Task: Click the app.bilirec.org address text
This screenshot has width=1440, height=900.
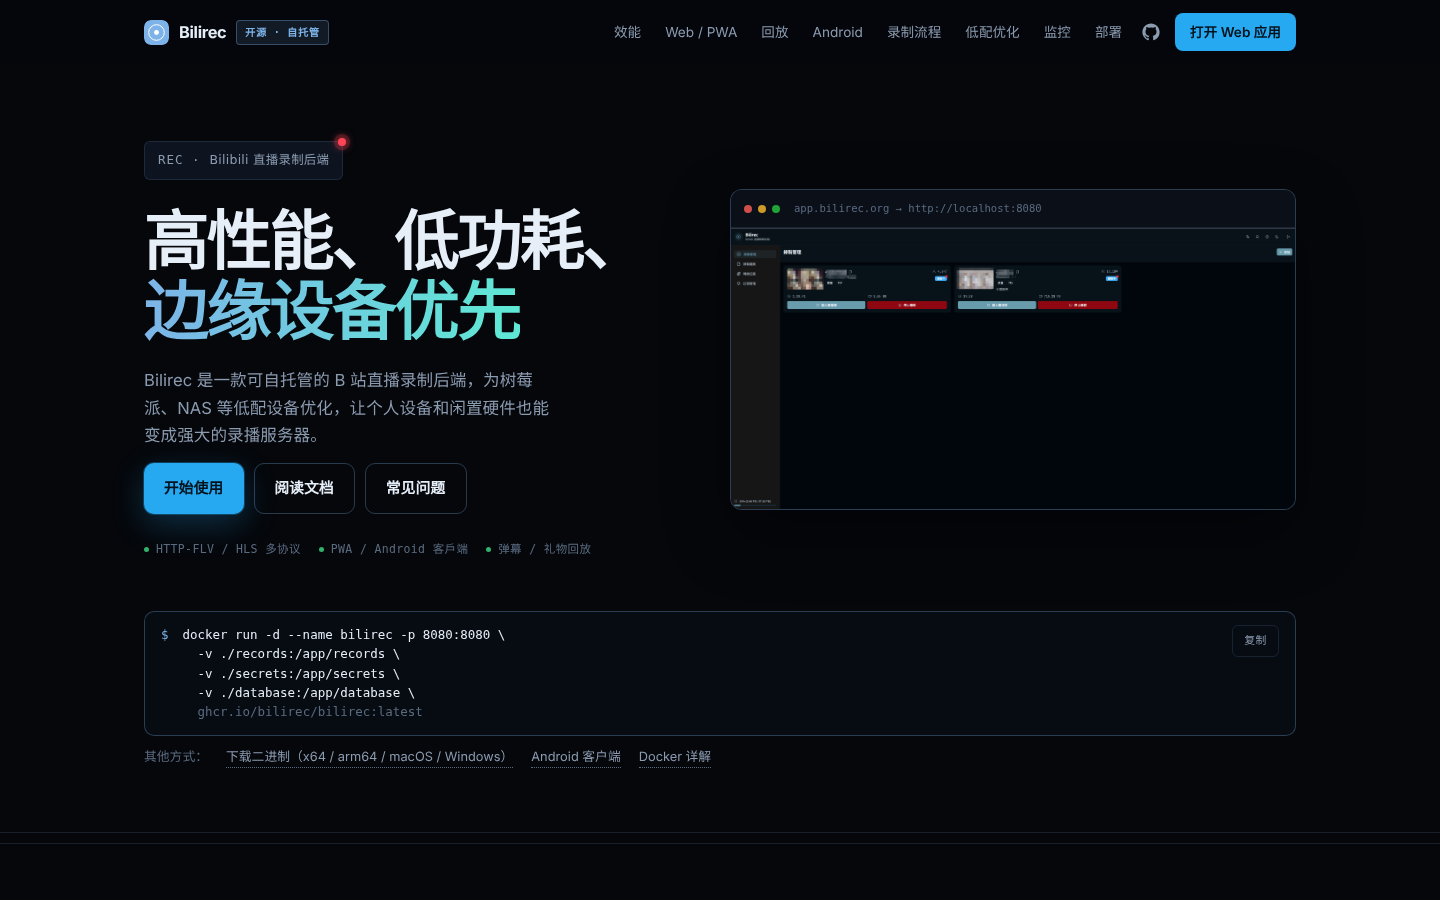Action: 917,209
